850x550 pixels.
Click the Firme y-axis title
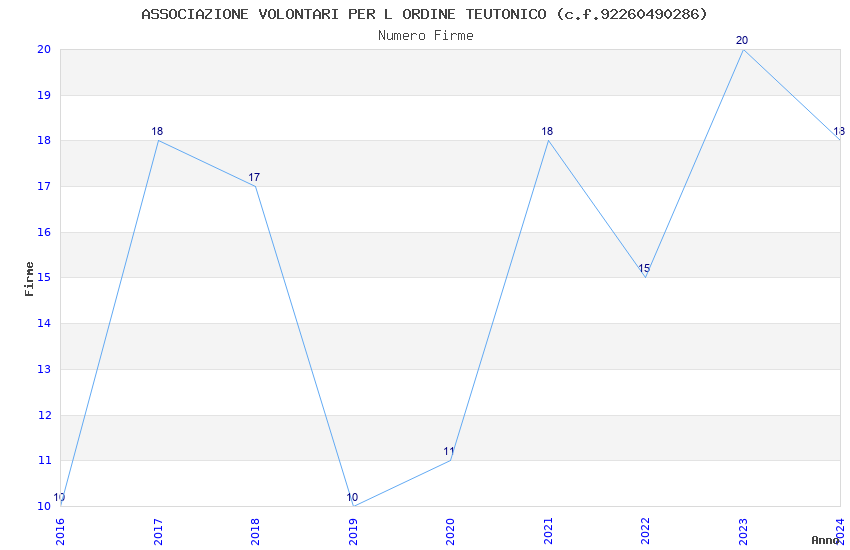[x=29, y=279]
